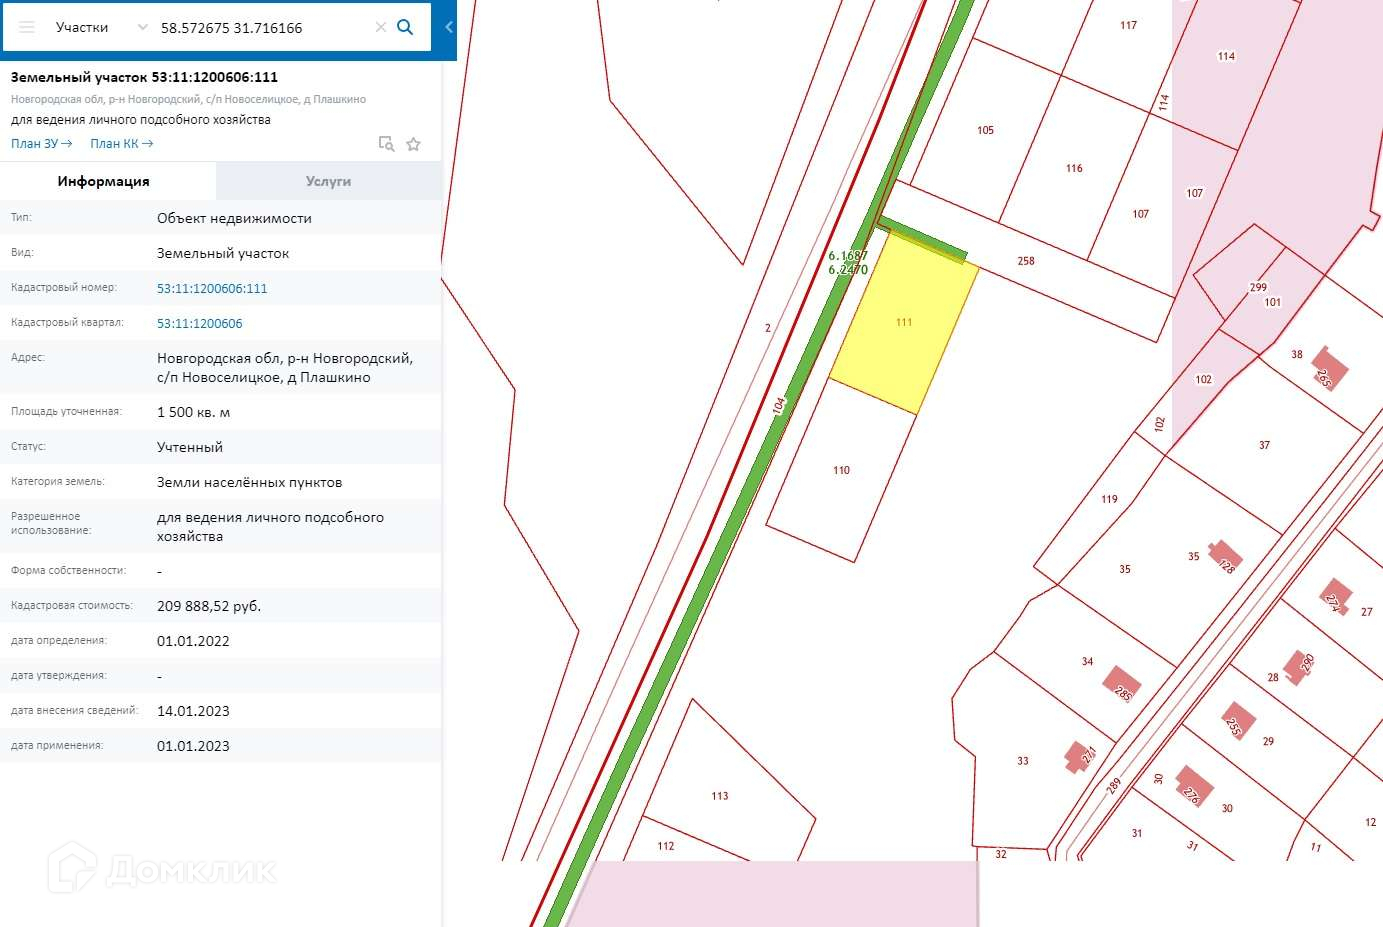Select the Земли населённых пунктов value
Viewport: 1383px width, 927px height.
250,482
